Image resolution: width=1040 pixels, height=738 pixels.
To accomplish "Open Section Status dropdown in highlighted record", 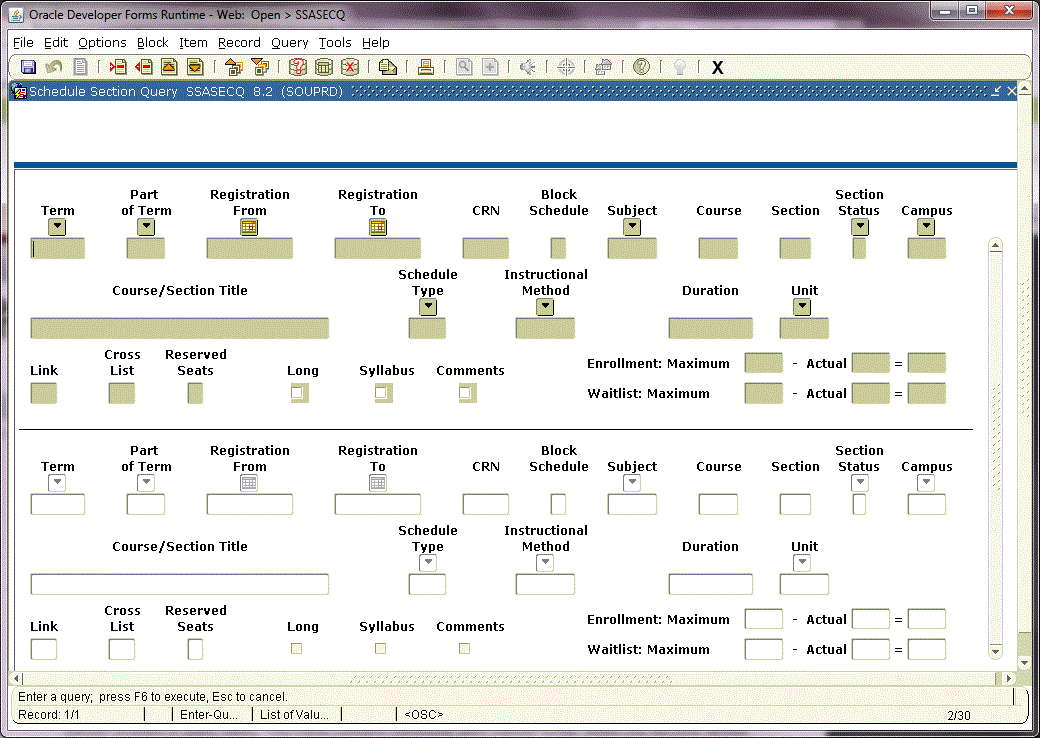I will 860,227.
